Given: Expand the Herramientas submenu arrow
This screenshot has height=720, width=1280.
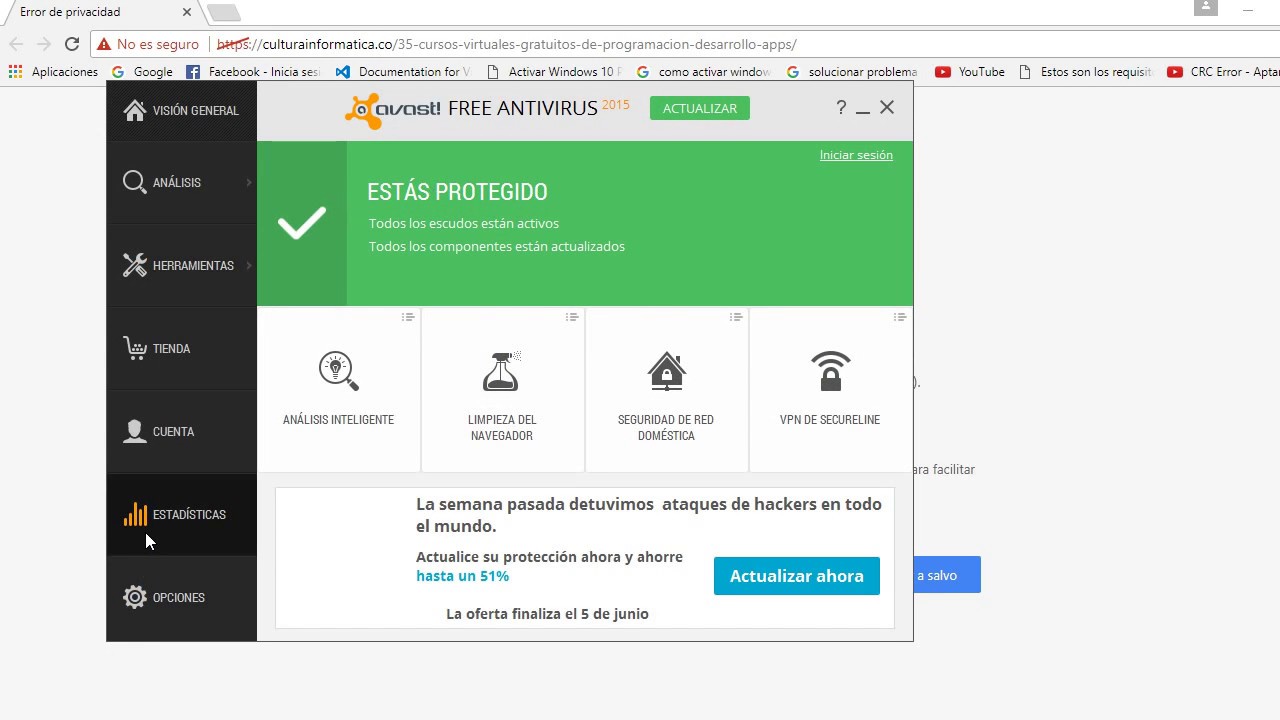Looking at the screenshot, I should [248, 265].
